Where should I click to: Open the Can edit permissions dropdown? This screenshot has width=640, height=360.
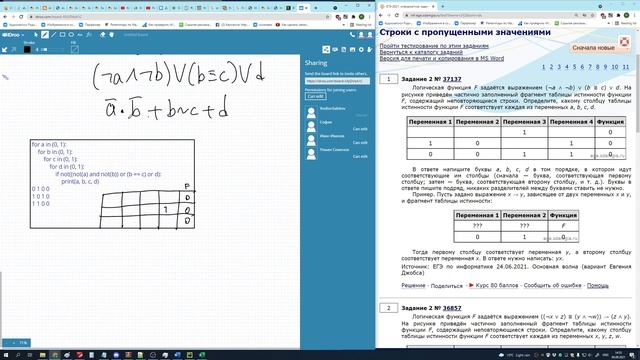[315, 96]
